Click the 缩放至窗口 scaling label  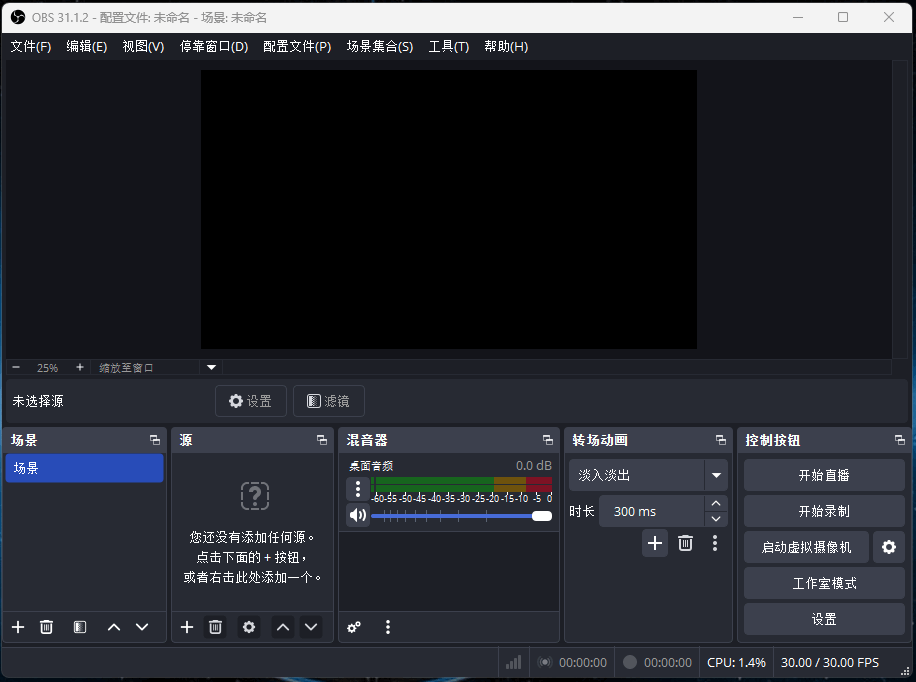[x=126, y=368]
